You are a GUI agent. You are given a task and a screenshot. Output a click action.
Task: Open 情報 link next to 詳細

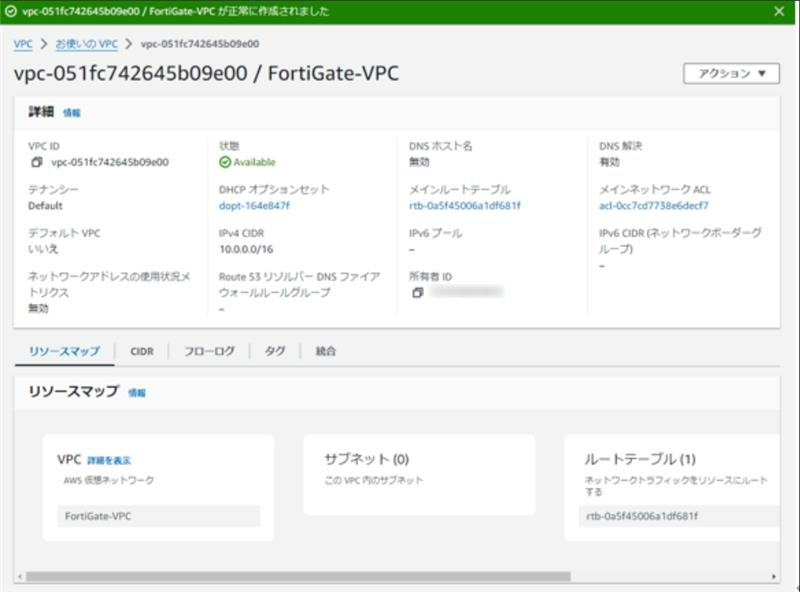pyautogui.click(x=72, y=113)
